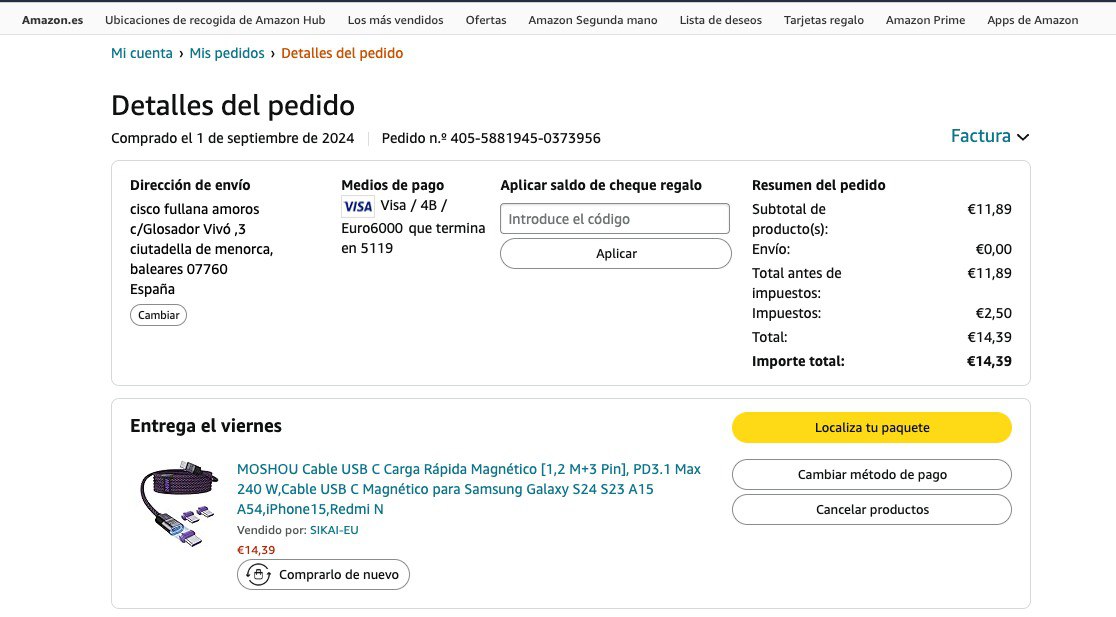The width and height of the screenshot is (1116, 617).
Task: Select Ofertas in the top navigation
Action: click(486, 20)
